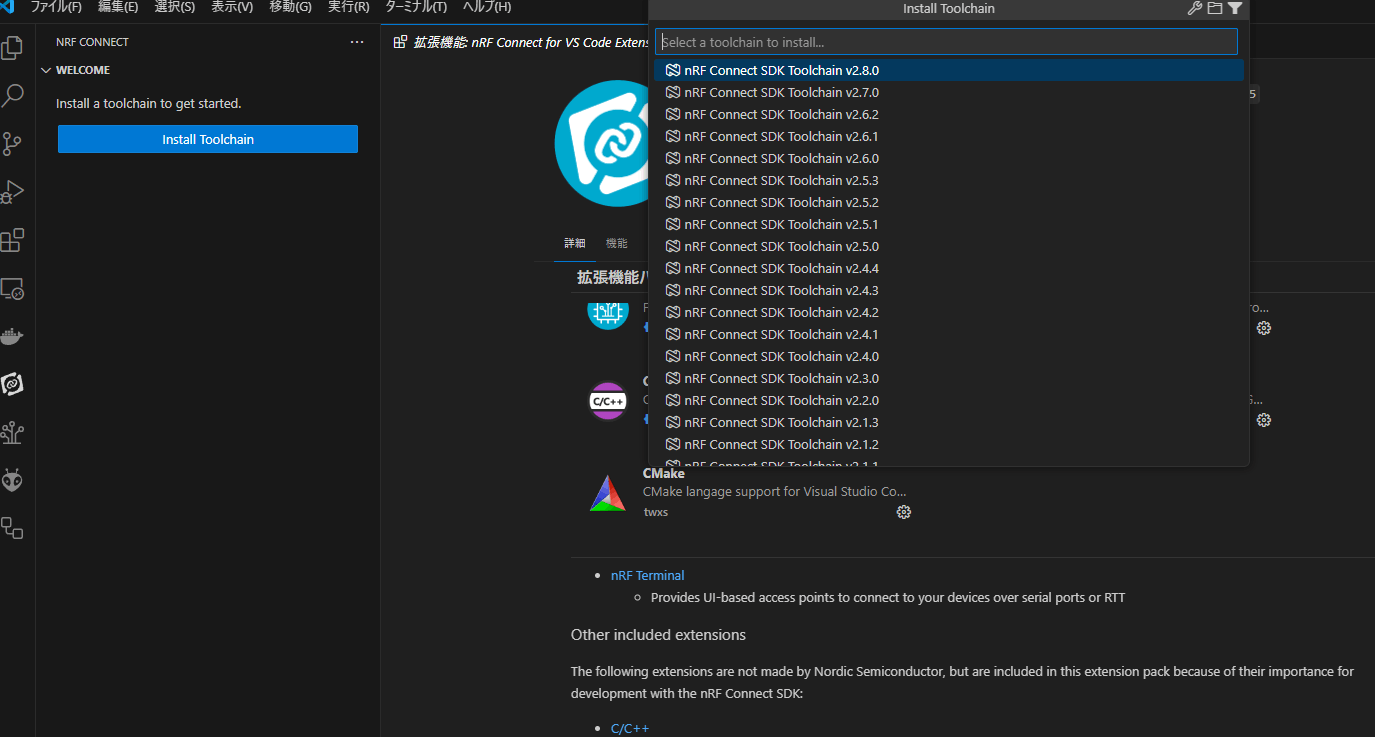Viewport: 1375px width, 737px height.
Task: Click the 'Other included extensions' heading
Action: [x=658, y=635]
